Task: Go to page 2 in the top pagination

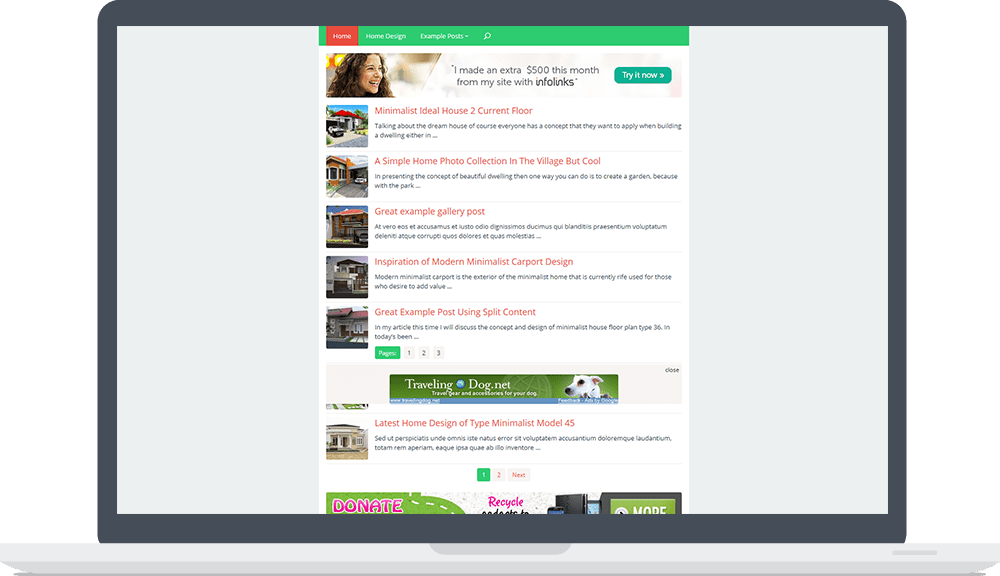Action: pos(423,352)
